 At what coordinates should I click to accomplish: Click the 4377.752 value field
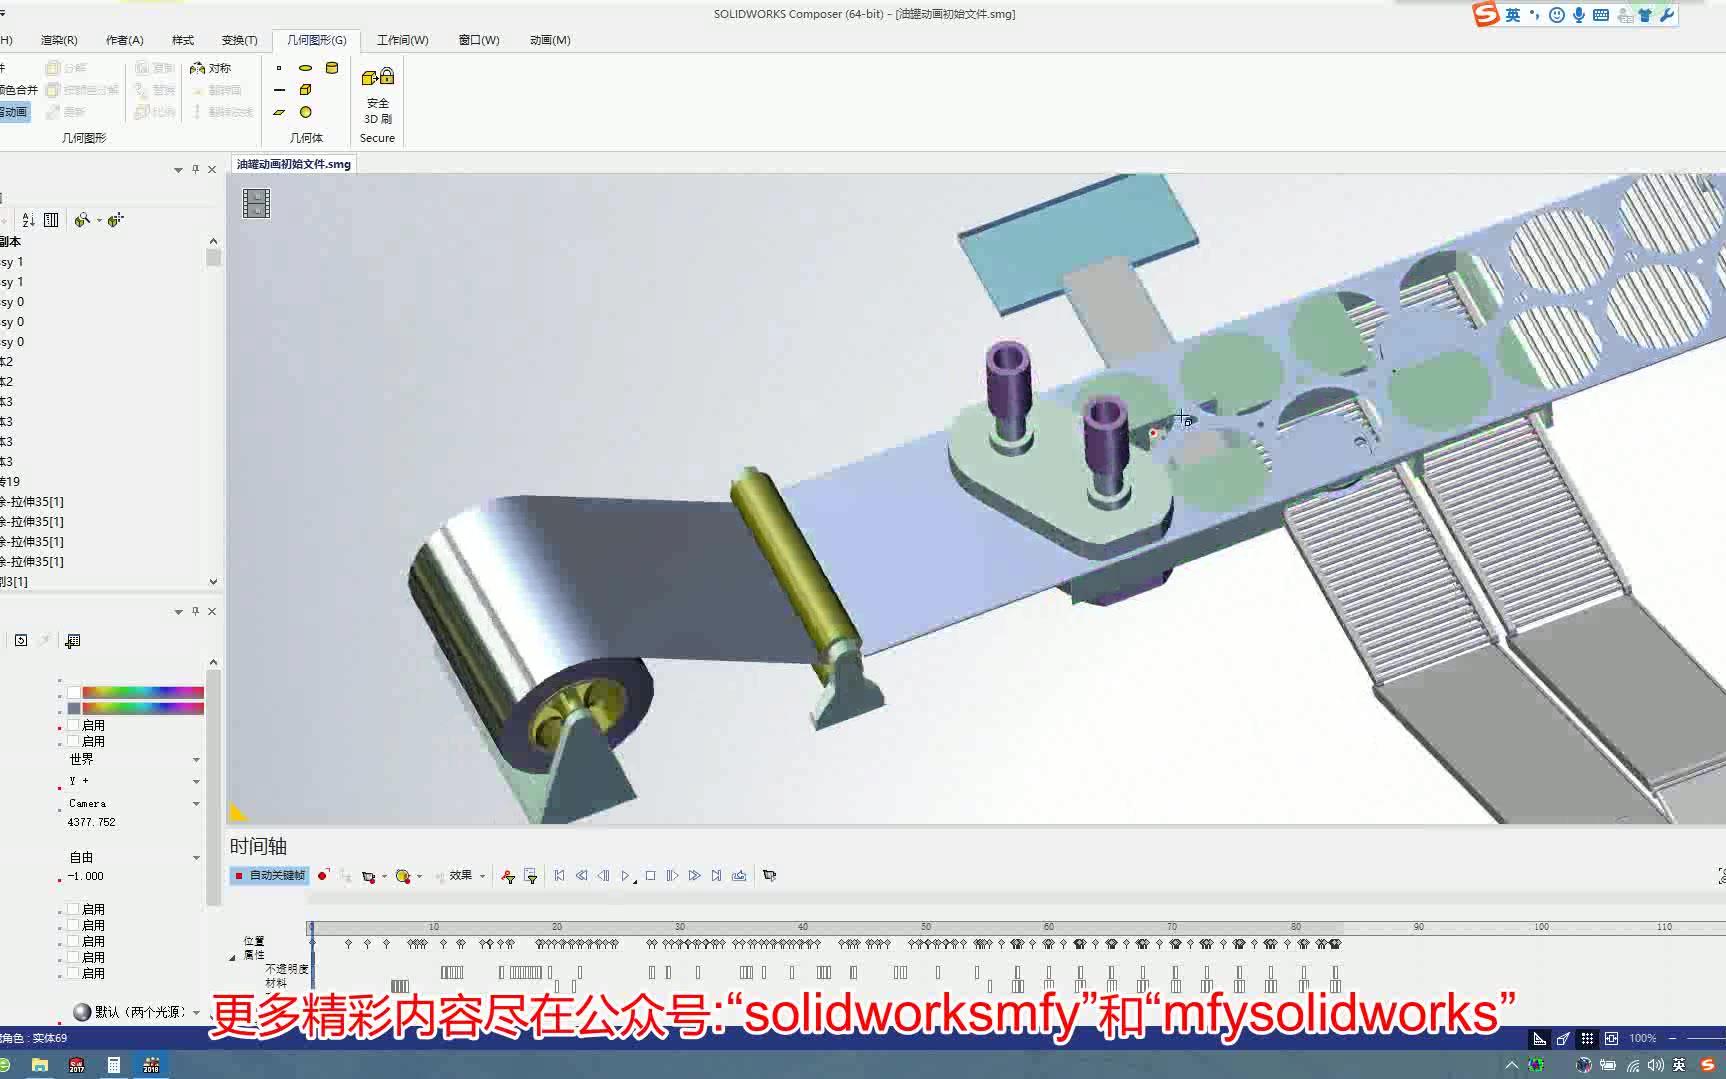pyautogui.click(x=92, y=822)
